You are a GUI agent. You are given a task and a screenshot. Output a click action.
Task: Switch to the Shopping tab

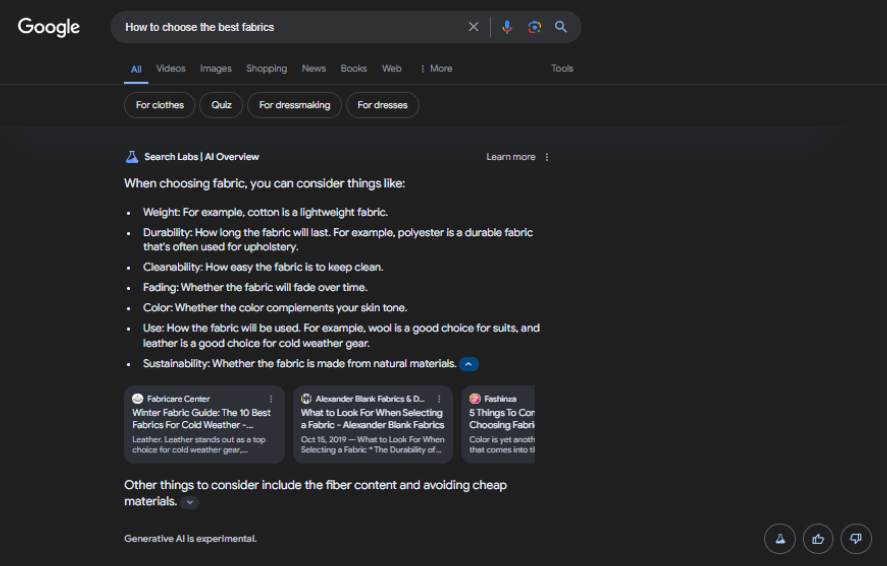coord(266,69)
